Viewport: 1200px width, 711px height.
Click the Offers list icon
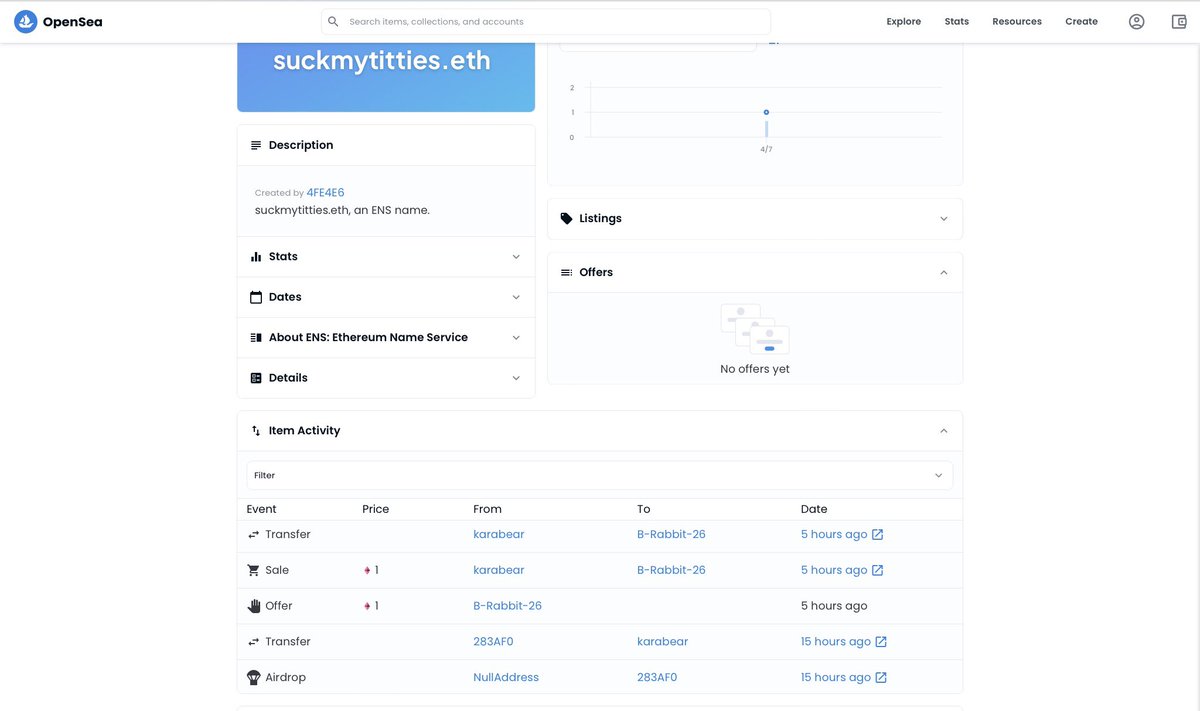tap(567, 272)
